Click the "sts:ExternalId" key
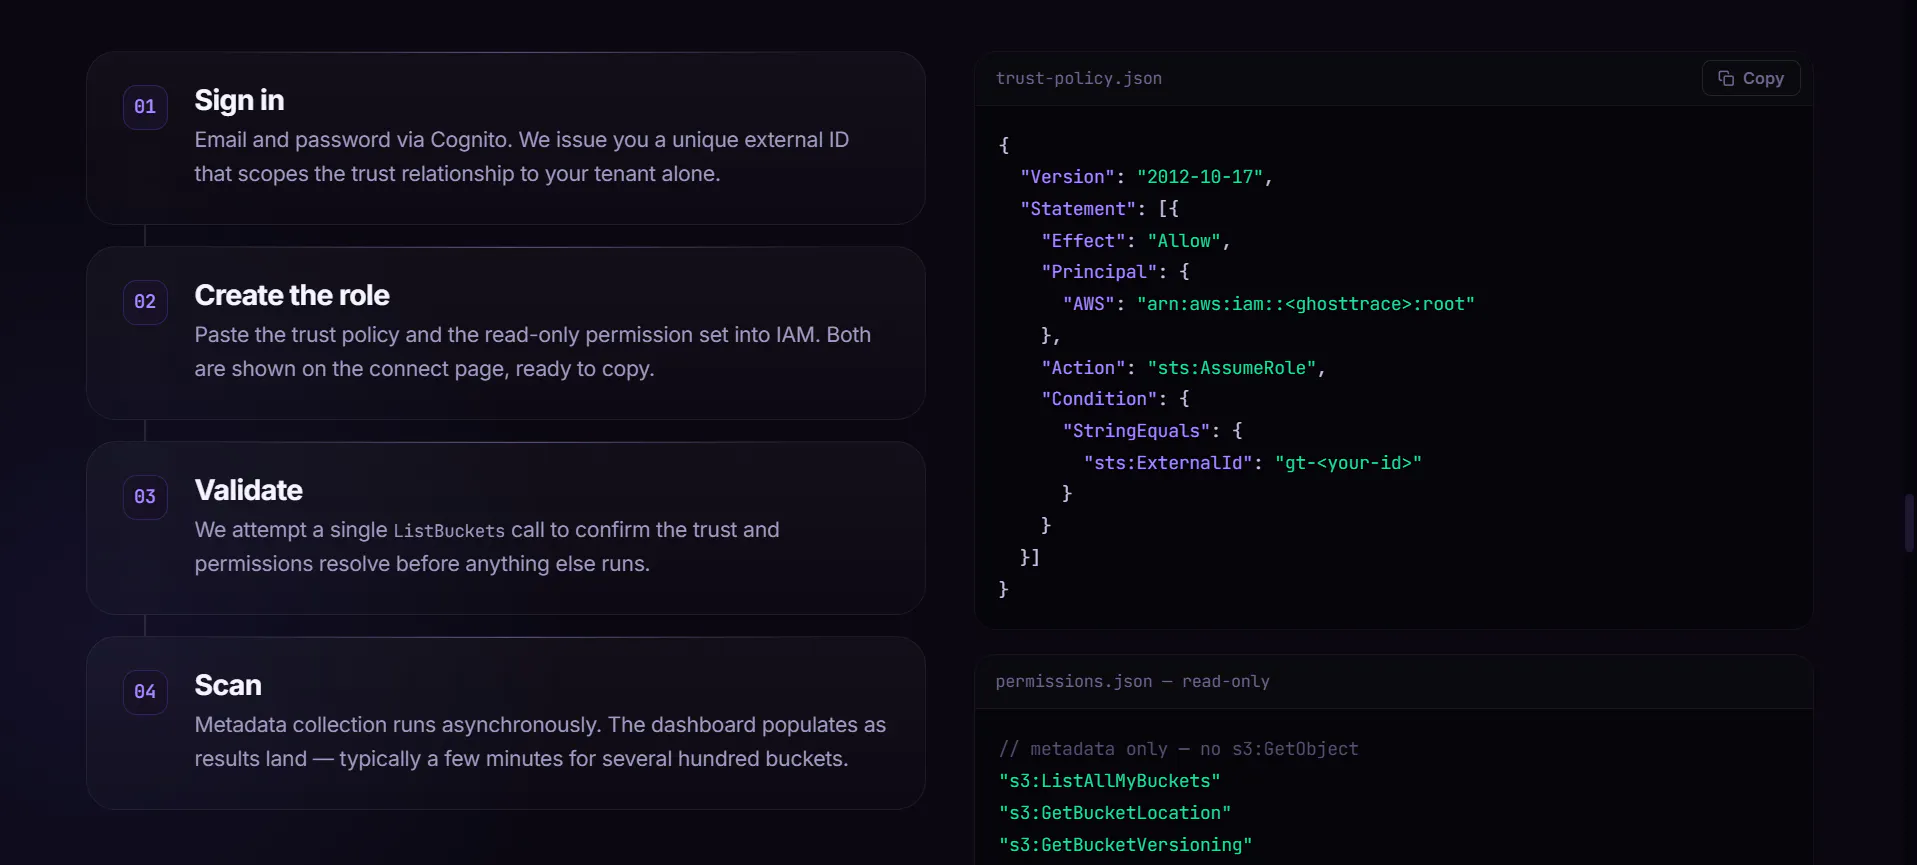1917x865 pixels. coord(1168,463)
